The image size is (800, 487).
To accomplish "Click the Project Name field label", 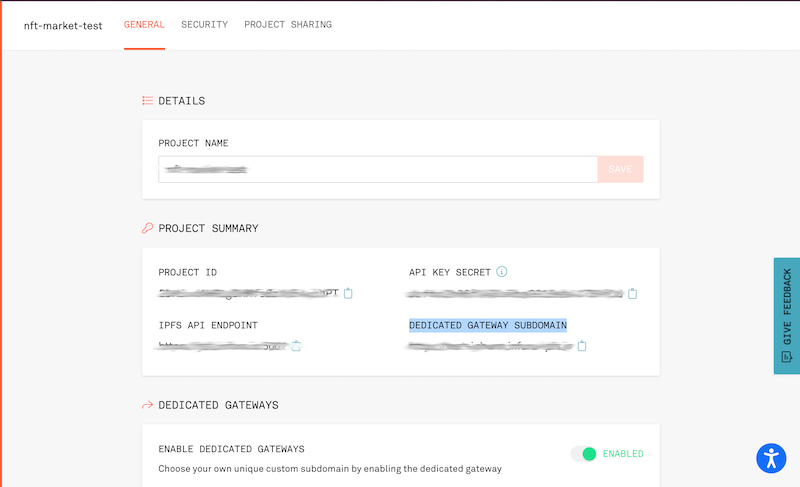I will [193, 143].
